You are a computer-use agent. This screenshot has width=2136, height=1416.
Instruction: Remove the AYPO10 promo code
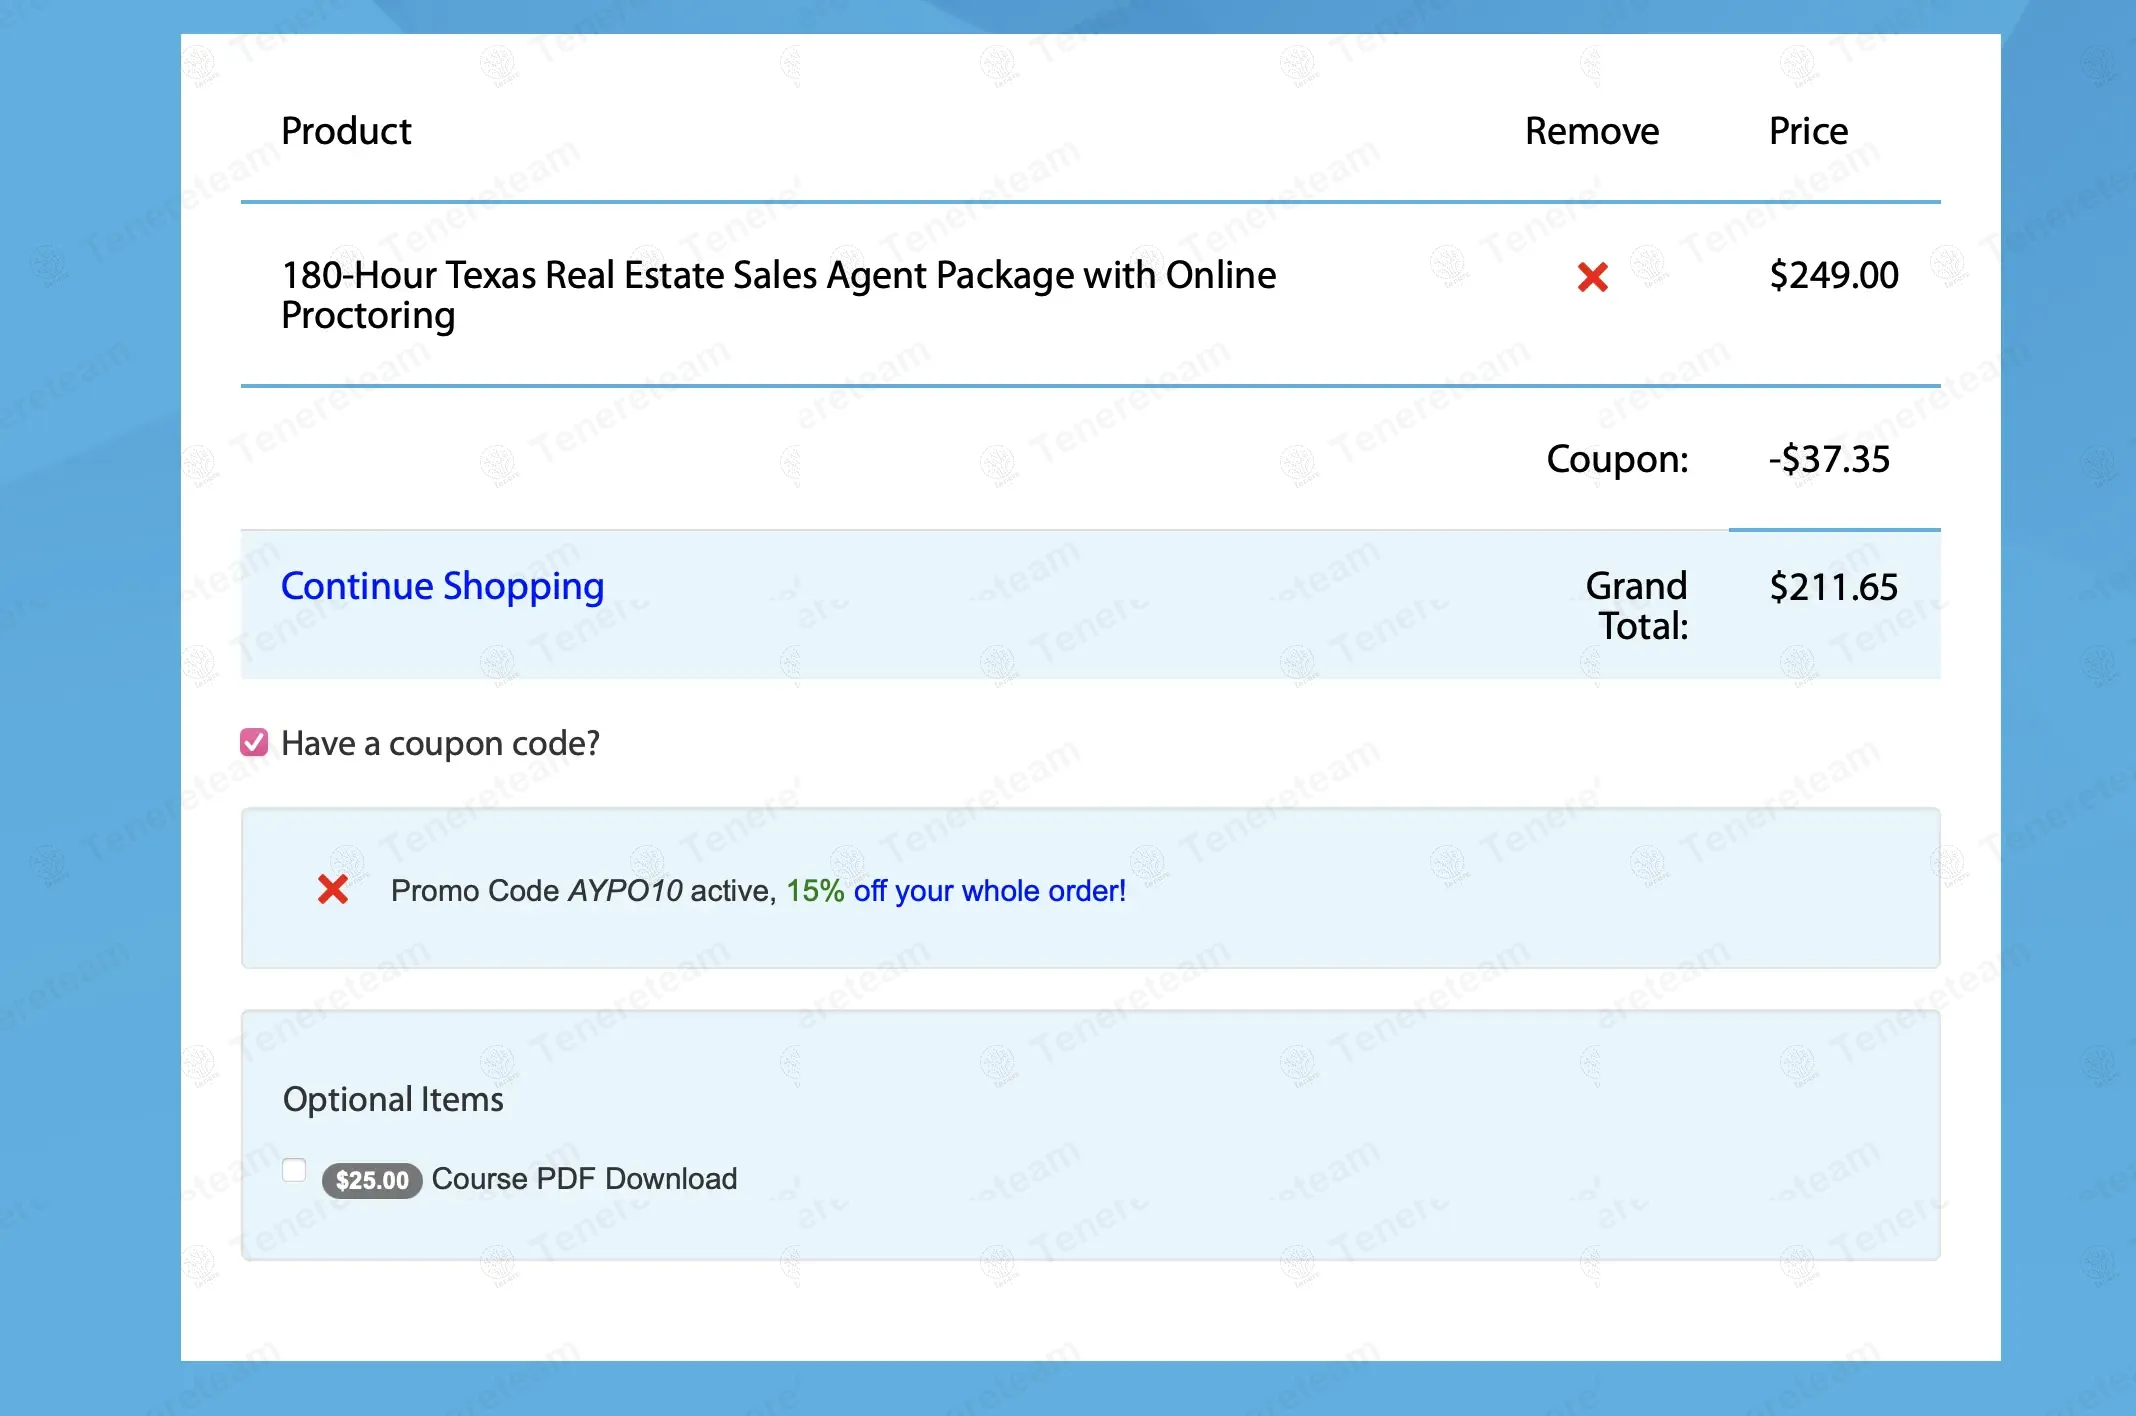click(333, 889)
